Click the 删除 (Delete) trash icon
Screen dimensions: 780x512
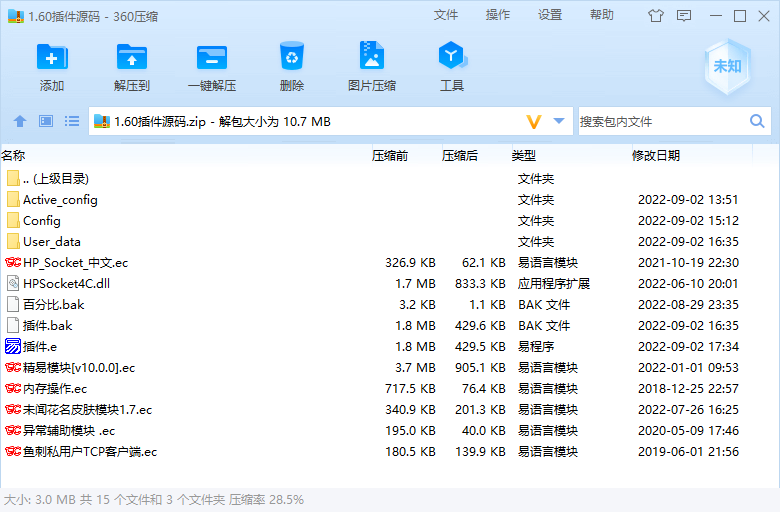click(292, 58)
